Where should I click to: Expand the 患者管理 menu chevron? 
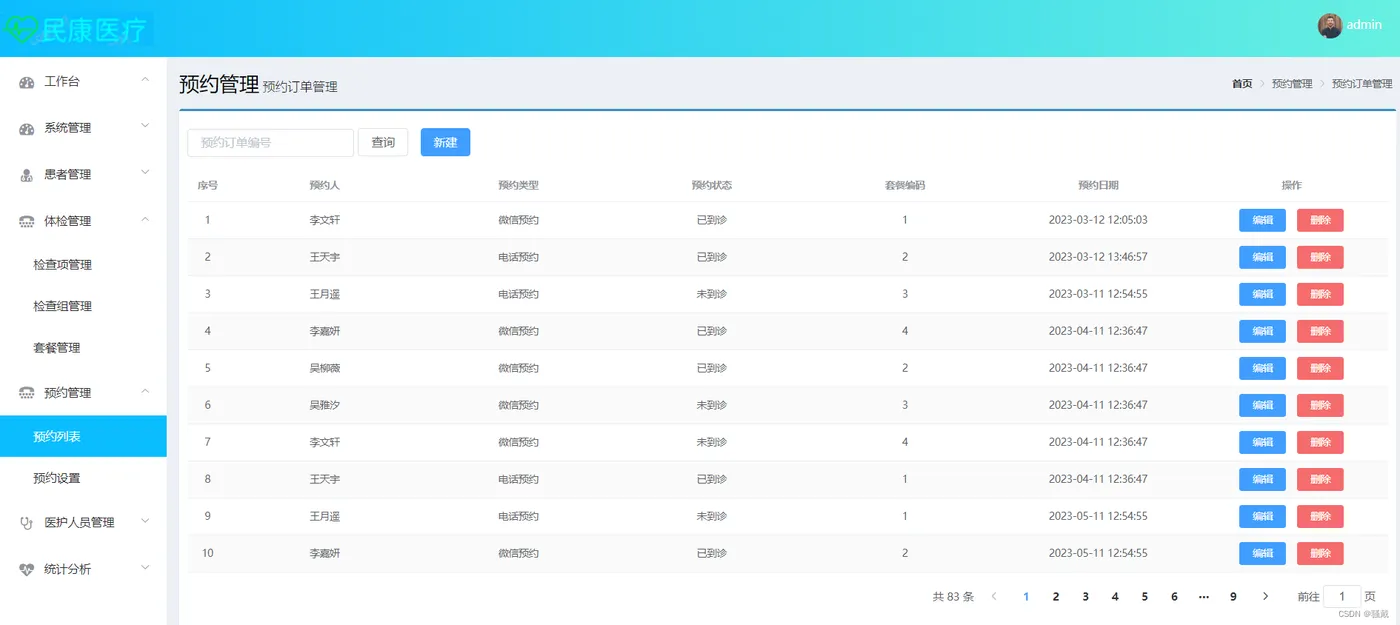[x=145, y=172]
